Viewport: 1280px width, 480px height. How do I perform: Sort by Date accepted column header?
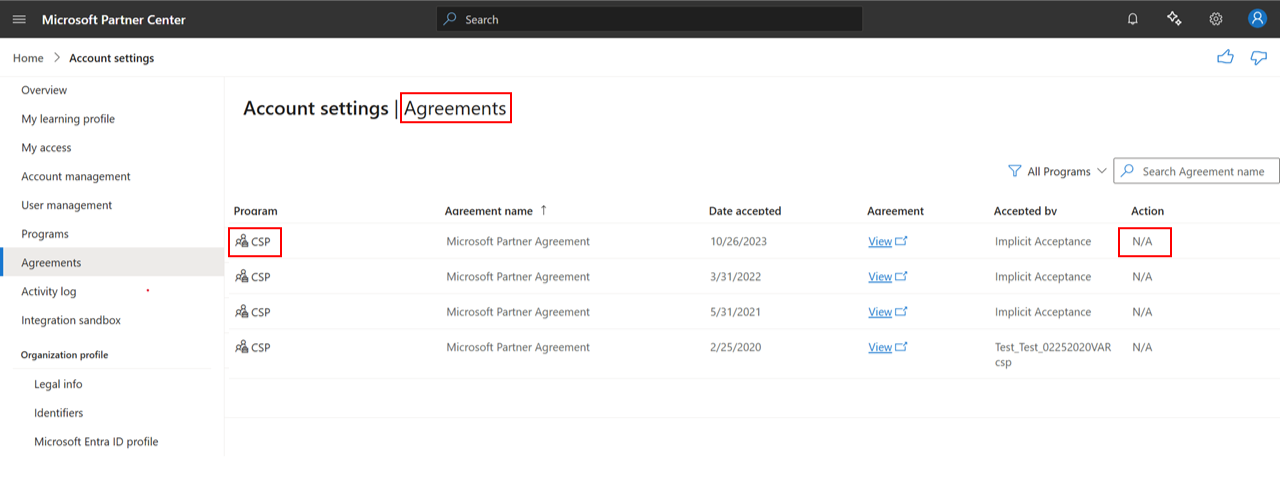coord(744,211)
